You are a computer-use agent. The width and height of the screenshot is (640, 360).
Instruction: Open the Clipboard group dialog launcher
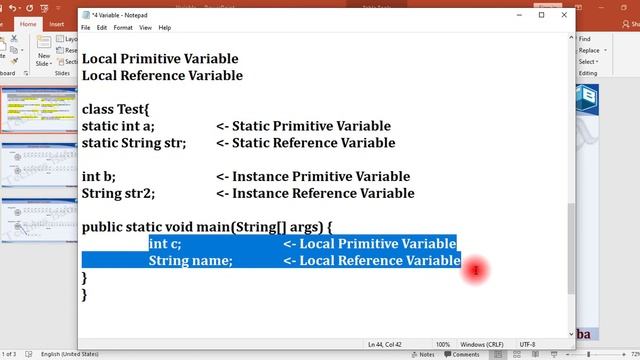pyautogui.click(x=26, y=73)
